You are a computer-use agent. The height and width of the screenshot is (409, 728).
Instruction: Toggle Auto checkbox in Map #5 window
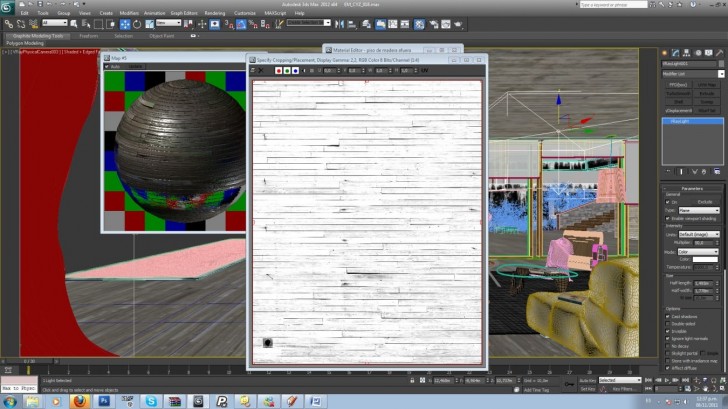107,67
